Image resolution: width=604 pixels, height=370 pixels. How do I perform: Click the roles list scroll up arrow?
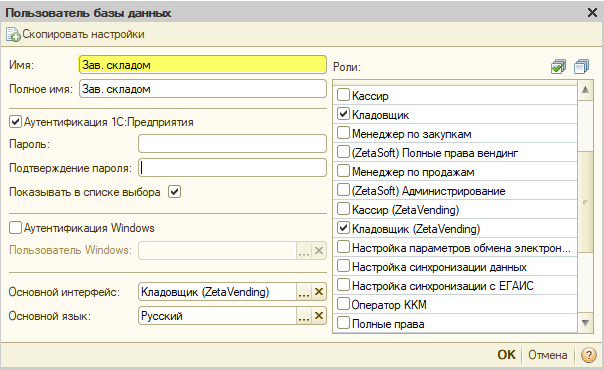(585, 90)
